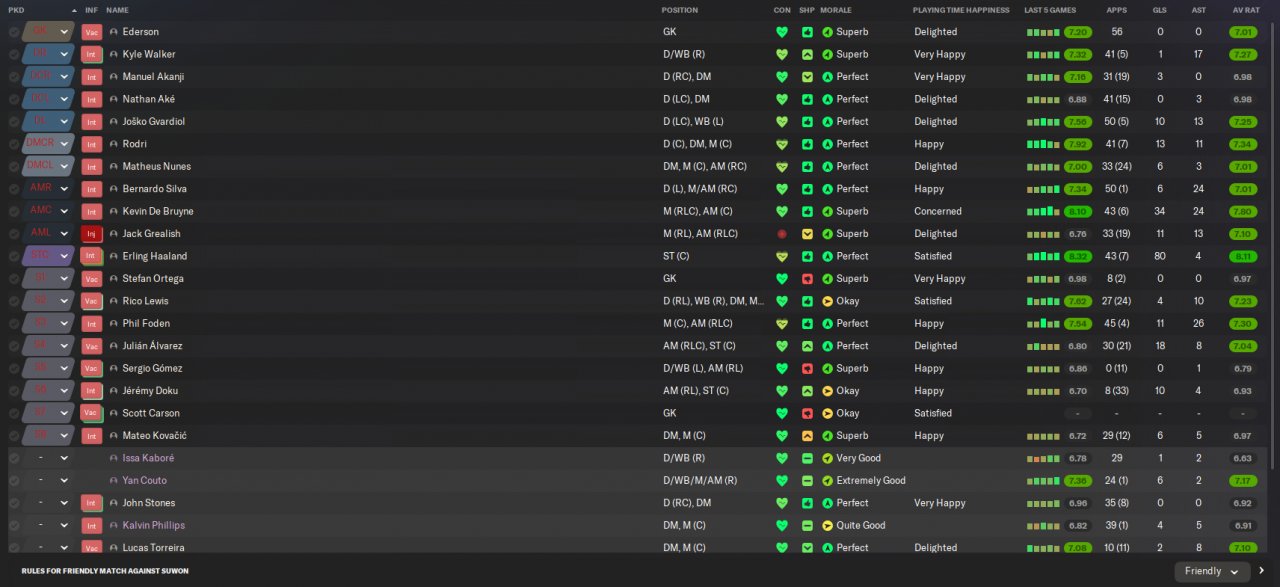Image resolution: width=1280 pixels, height=587 pixels.
Task: Open Joško Gvardiol's player profile
Action: point(154,122)
